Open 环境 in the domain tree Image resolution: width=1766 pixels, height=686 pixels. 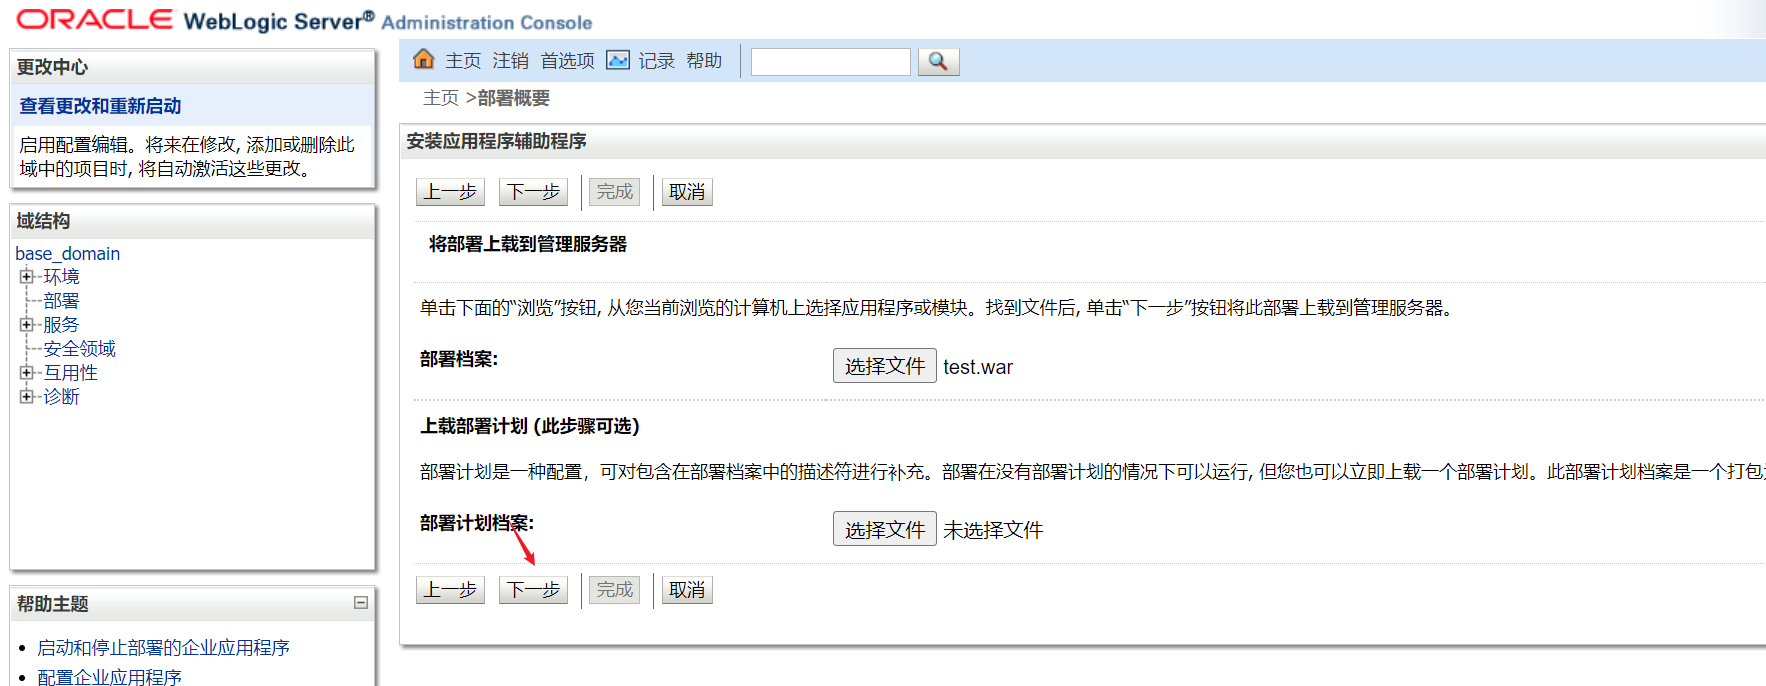[61, 277]
